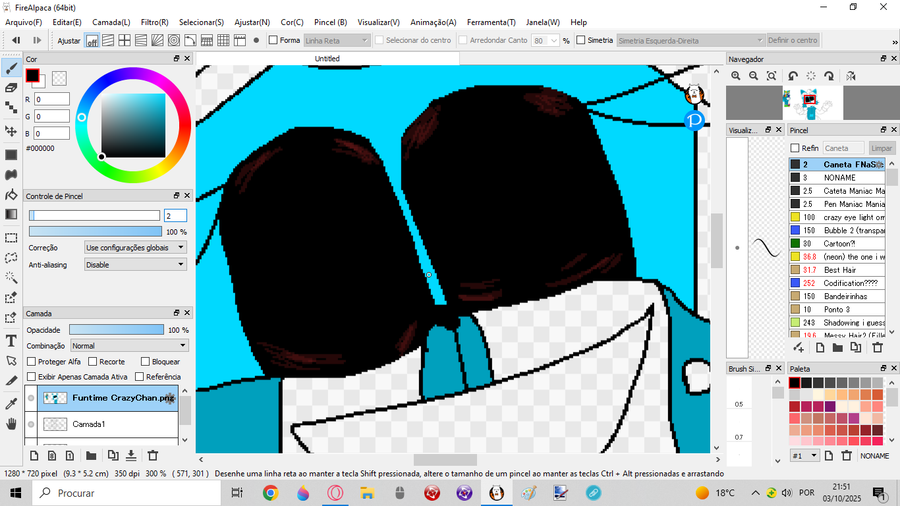Select the Bandeirinhas brush

837,297
